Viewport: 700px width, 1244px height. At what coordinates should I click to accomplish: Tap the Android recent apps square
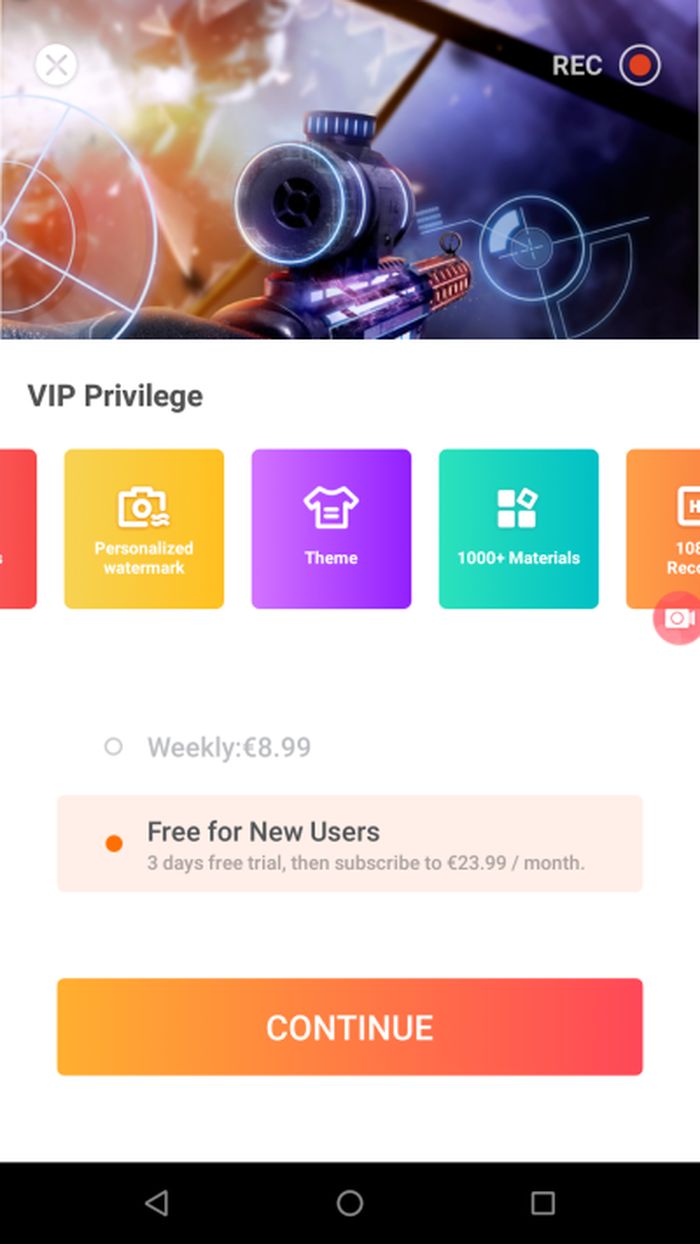pyautogui.click(x=543, y=1203)
